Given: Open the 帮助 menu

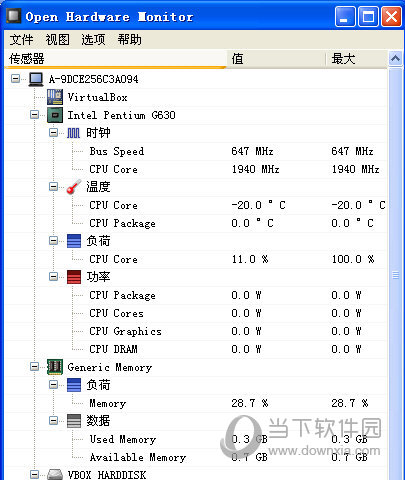Looking at the screenshot, I should (129, 40).
